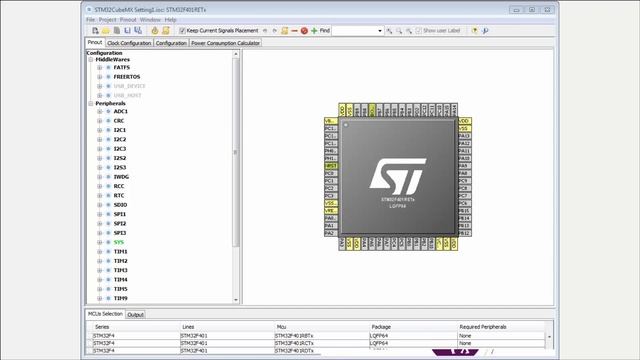Click the Redo arrow icon
The width and height of the screenshot is (640, 360).
coord(275,31)
